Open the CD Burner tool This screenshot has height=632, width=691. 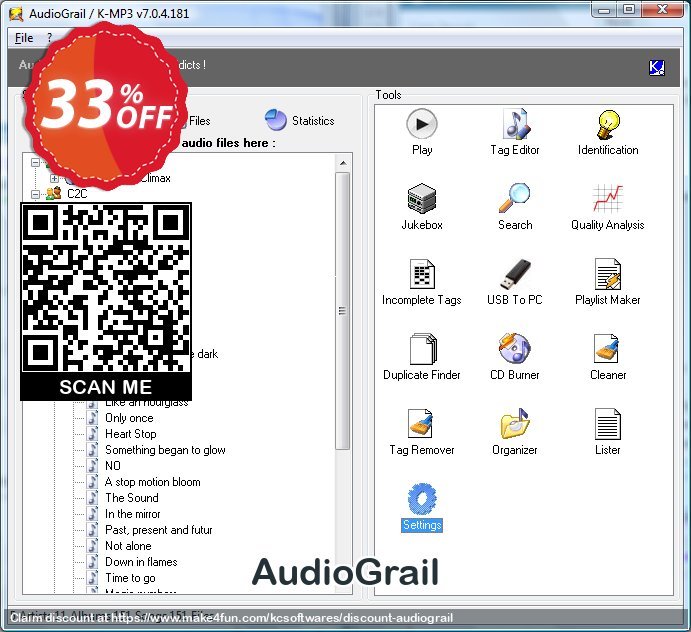515,357
